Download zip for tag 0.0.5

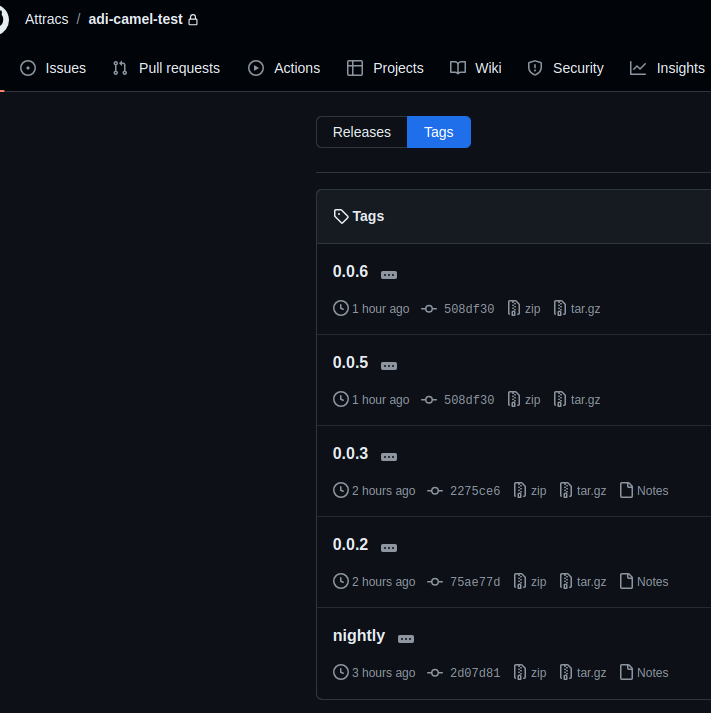(524, 400)
